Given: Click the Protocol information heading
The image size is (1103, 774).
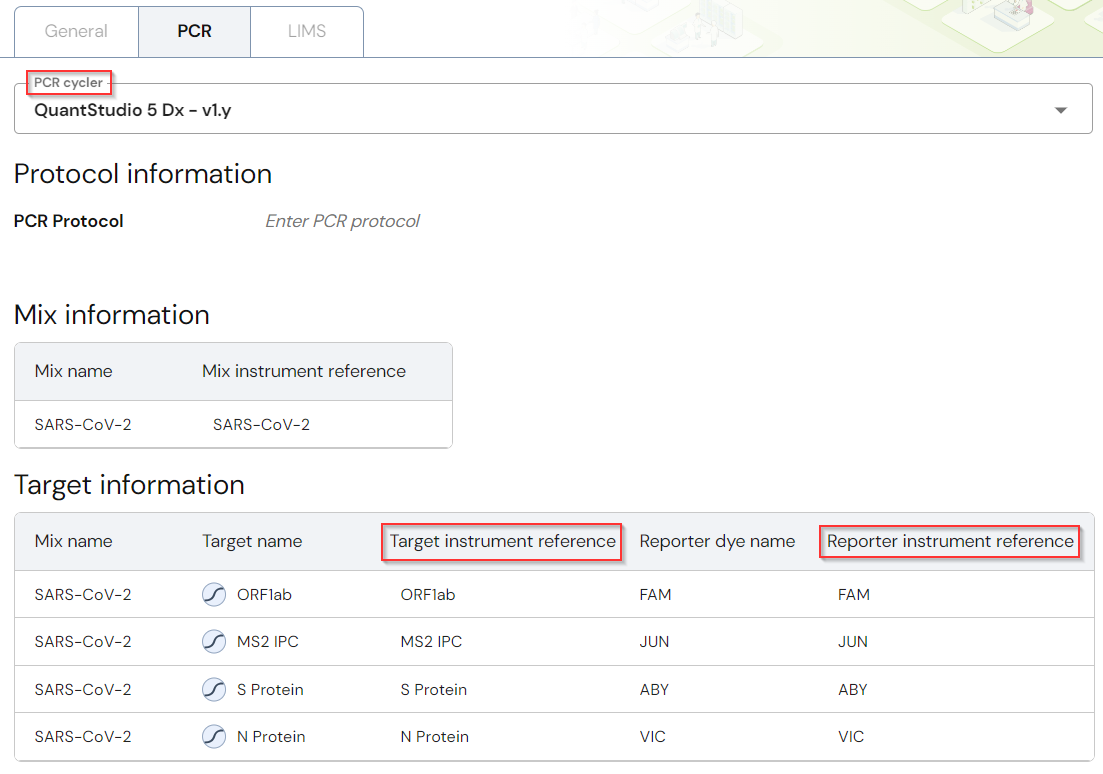Looking at the screenshot, I should tap(143, 174).
